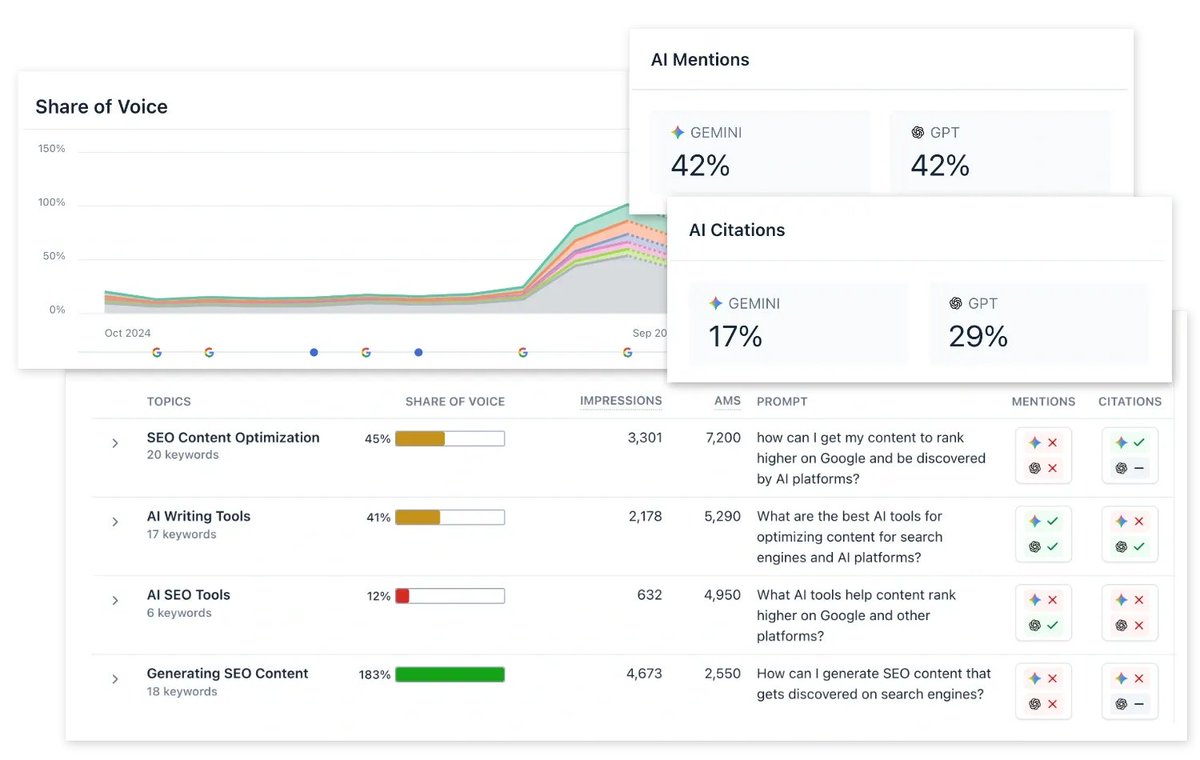Expand the AI SEO Tools topic row

pos(115,600)
